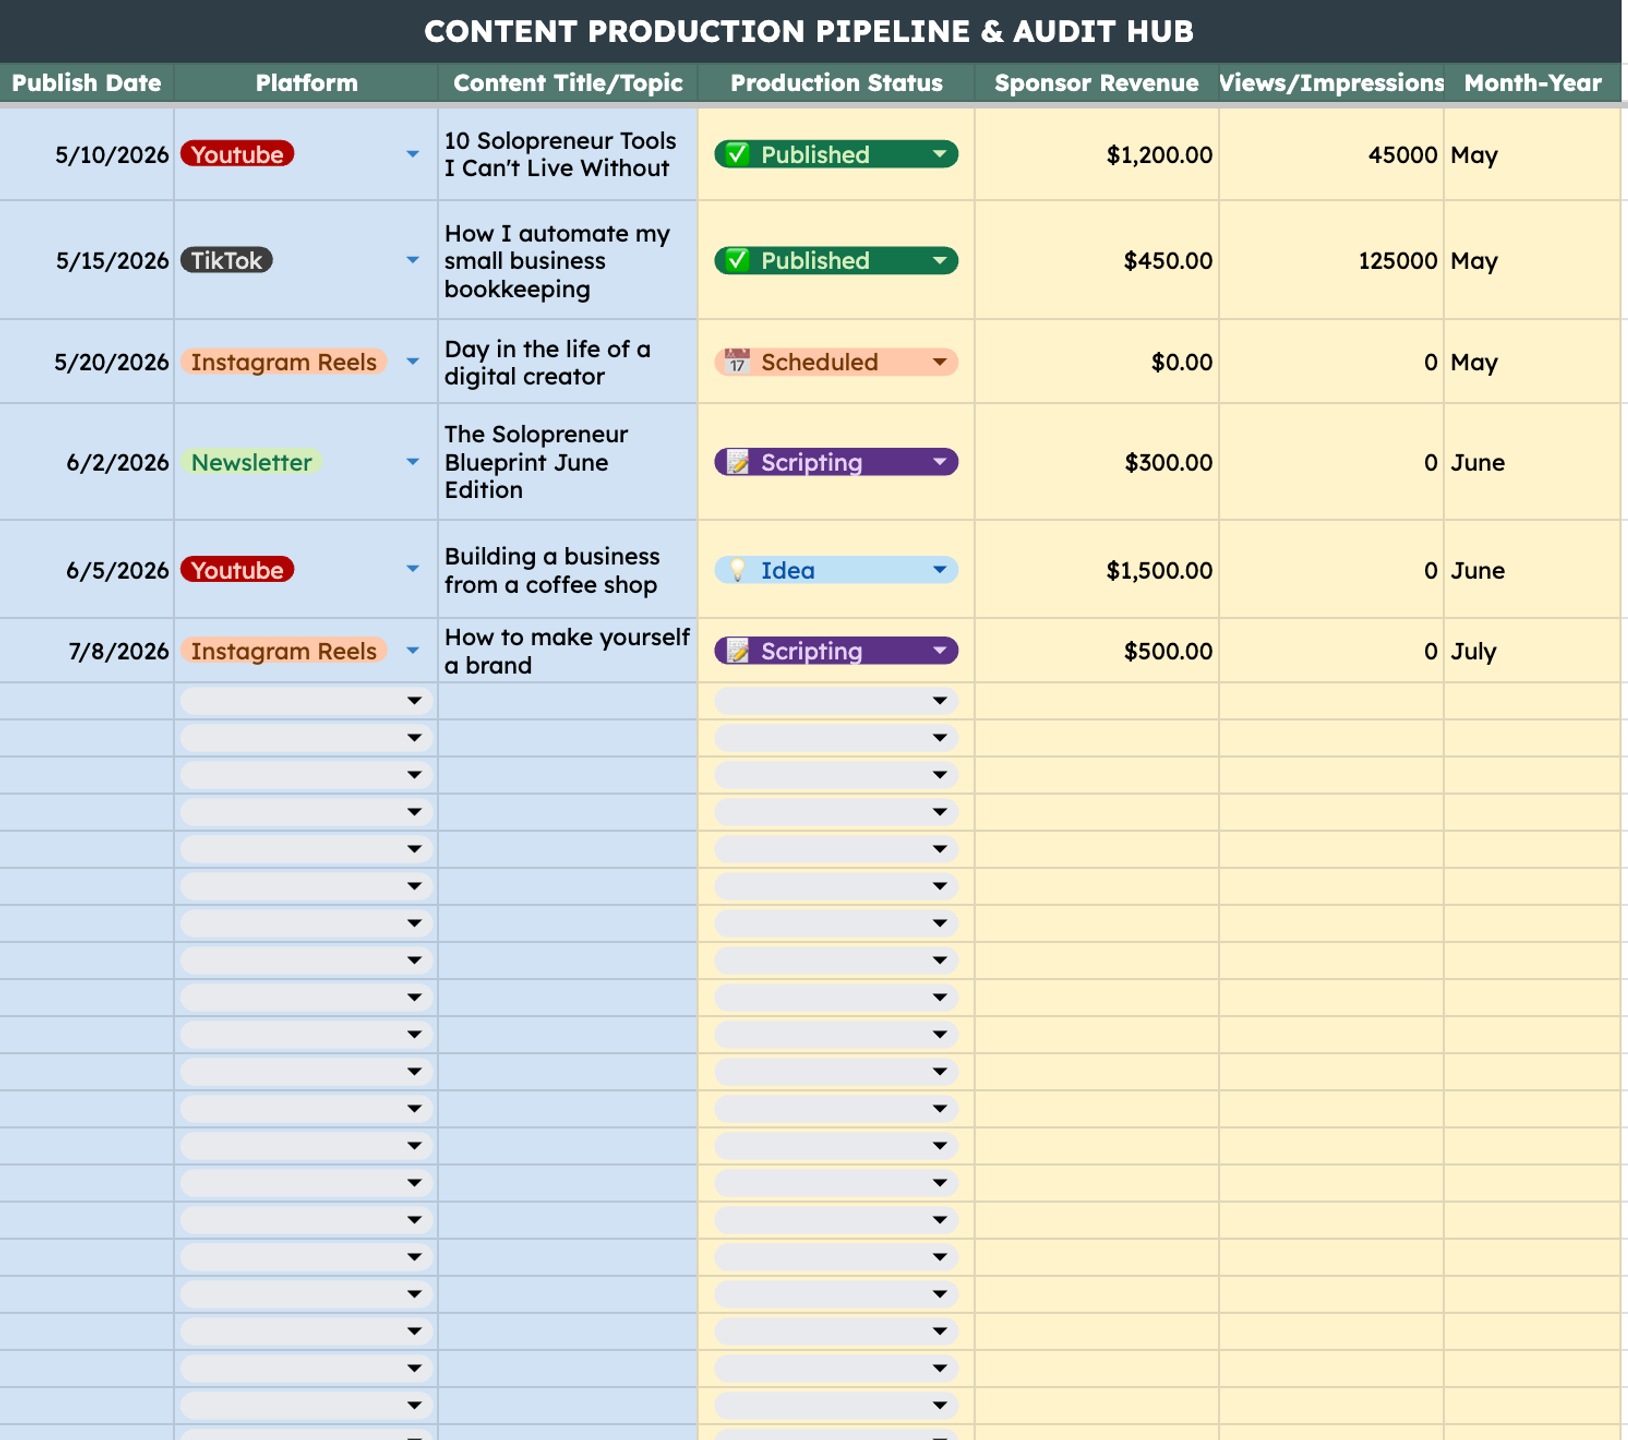
Task: Click the notepad icon on the June Newsletter status
Action: point(737,462)
